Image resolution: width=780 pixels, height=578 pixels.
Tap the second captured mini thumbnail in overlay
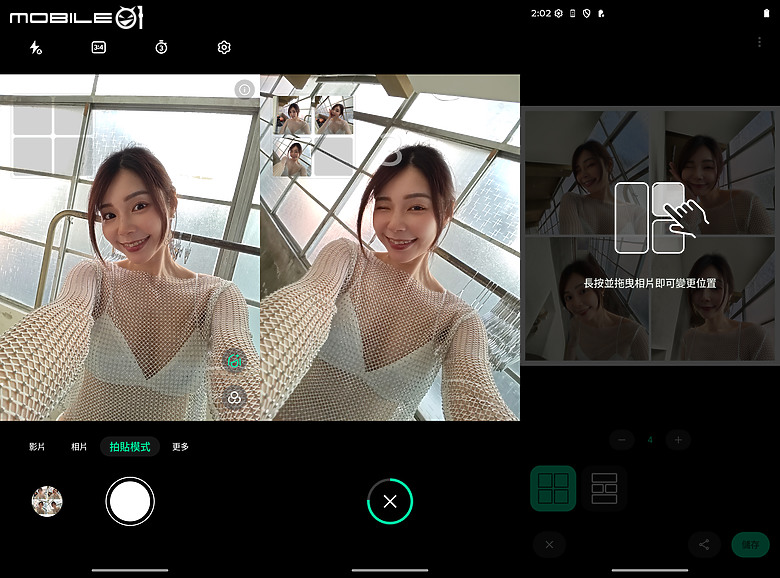coord(334,115)
